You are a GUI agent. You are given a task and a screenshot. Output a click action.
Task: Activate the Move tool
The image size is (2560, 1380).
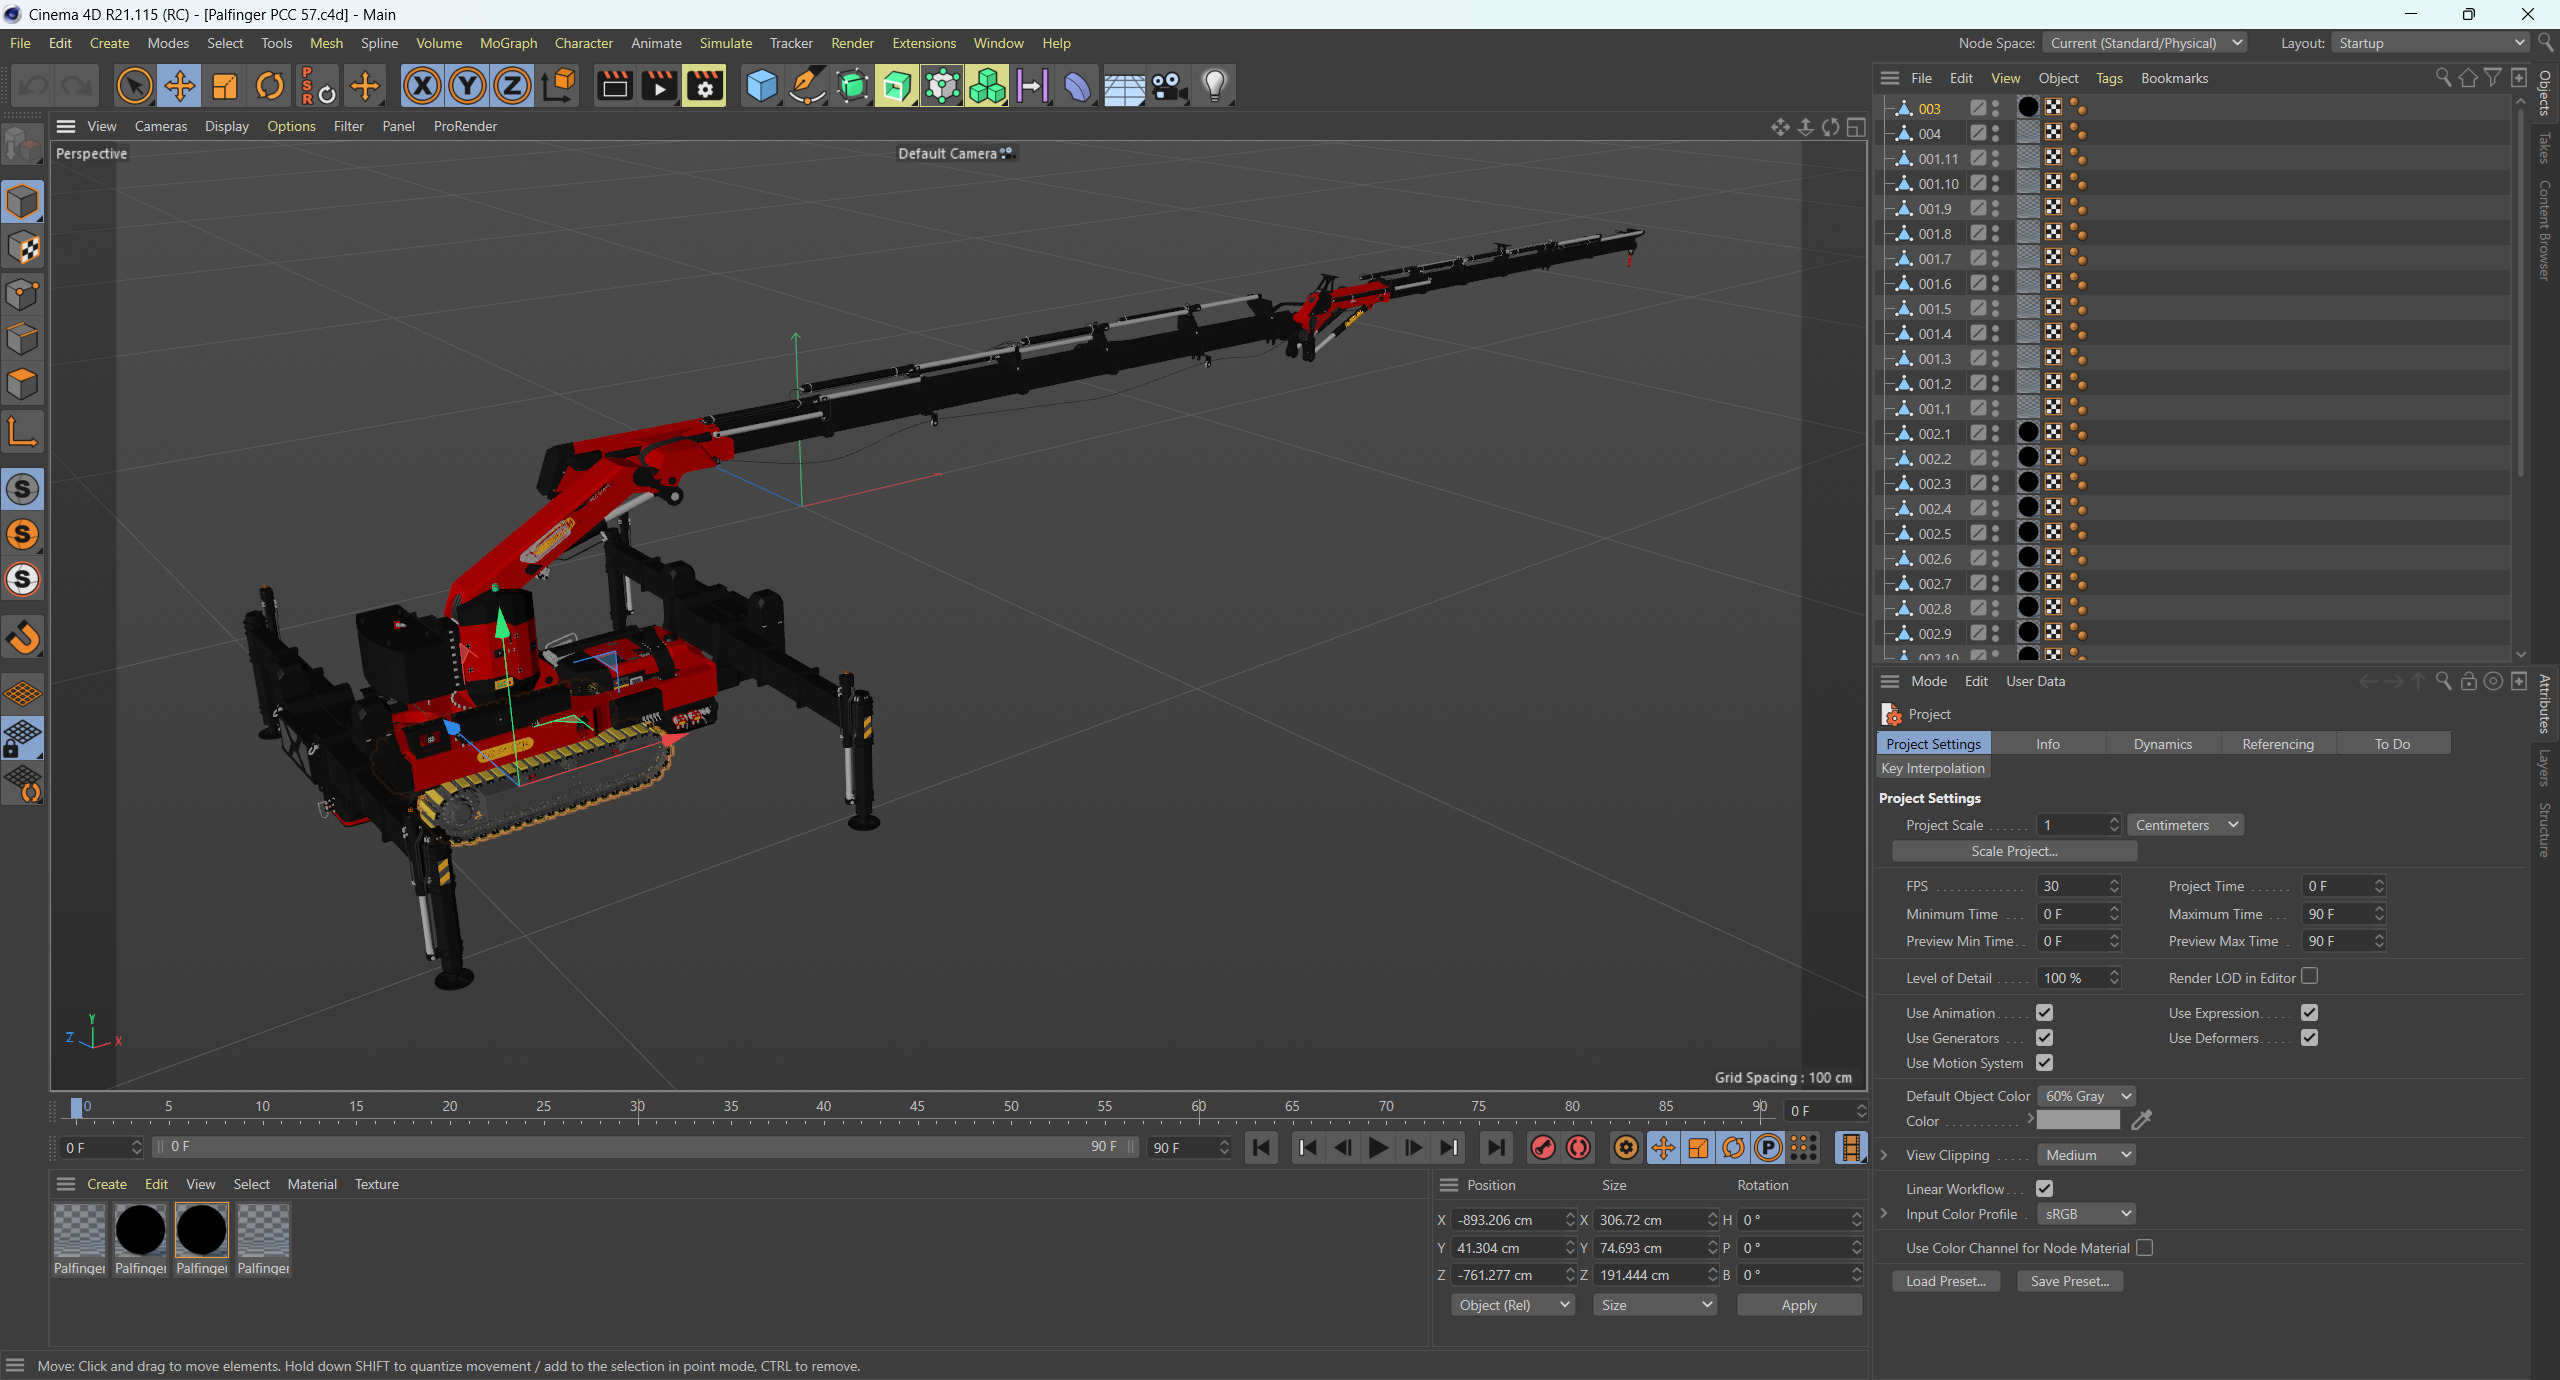pos(180,86)
